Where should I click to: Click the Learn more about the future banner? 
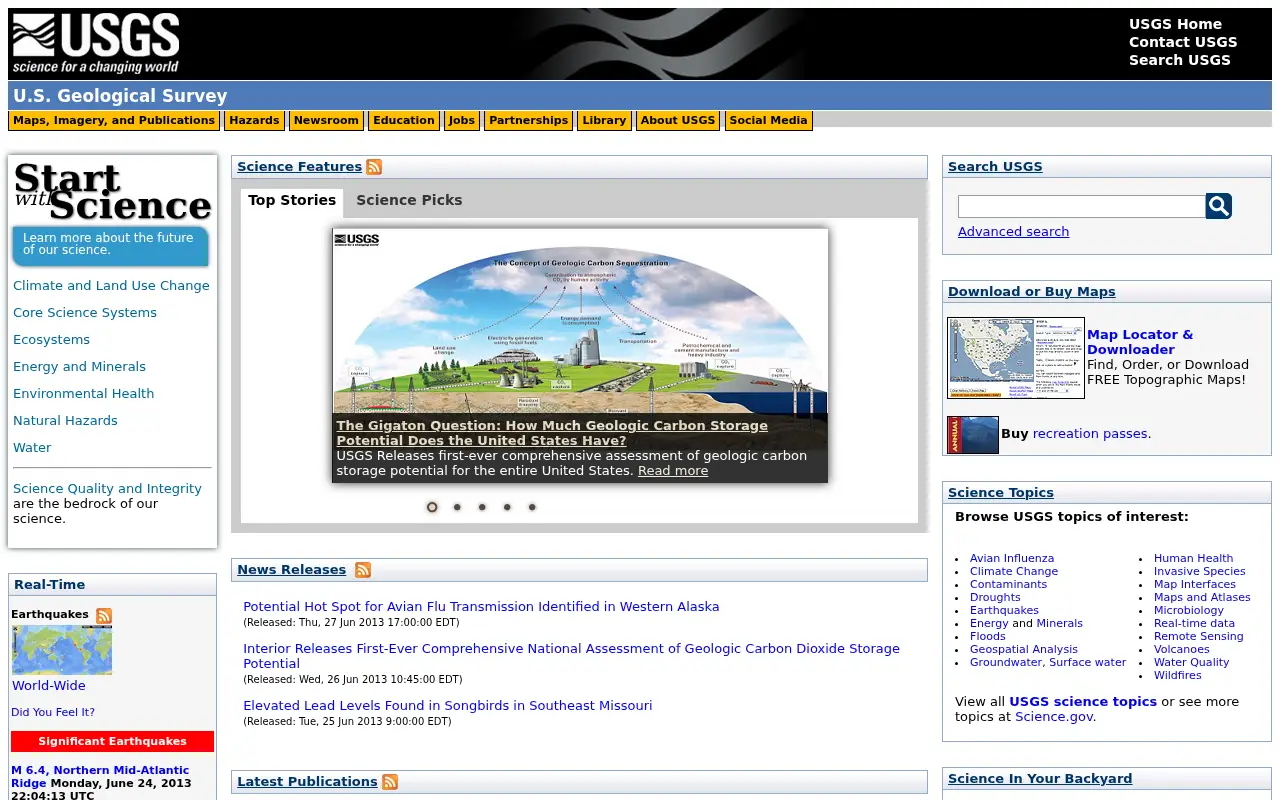[x=110, y=245]
